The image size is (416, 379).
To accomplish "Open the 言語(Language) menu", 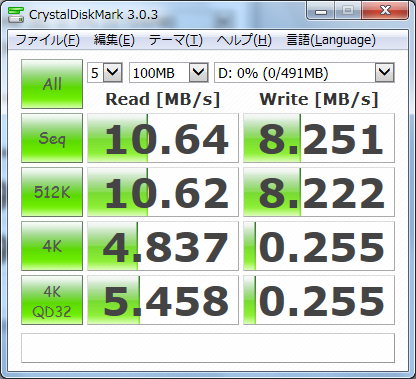I will [331, 40].
